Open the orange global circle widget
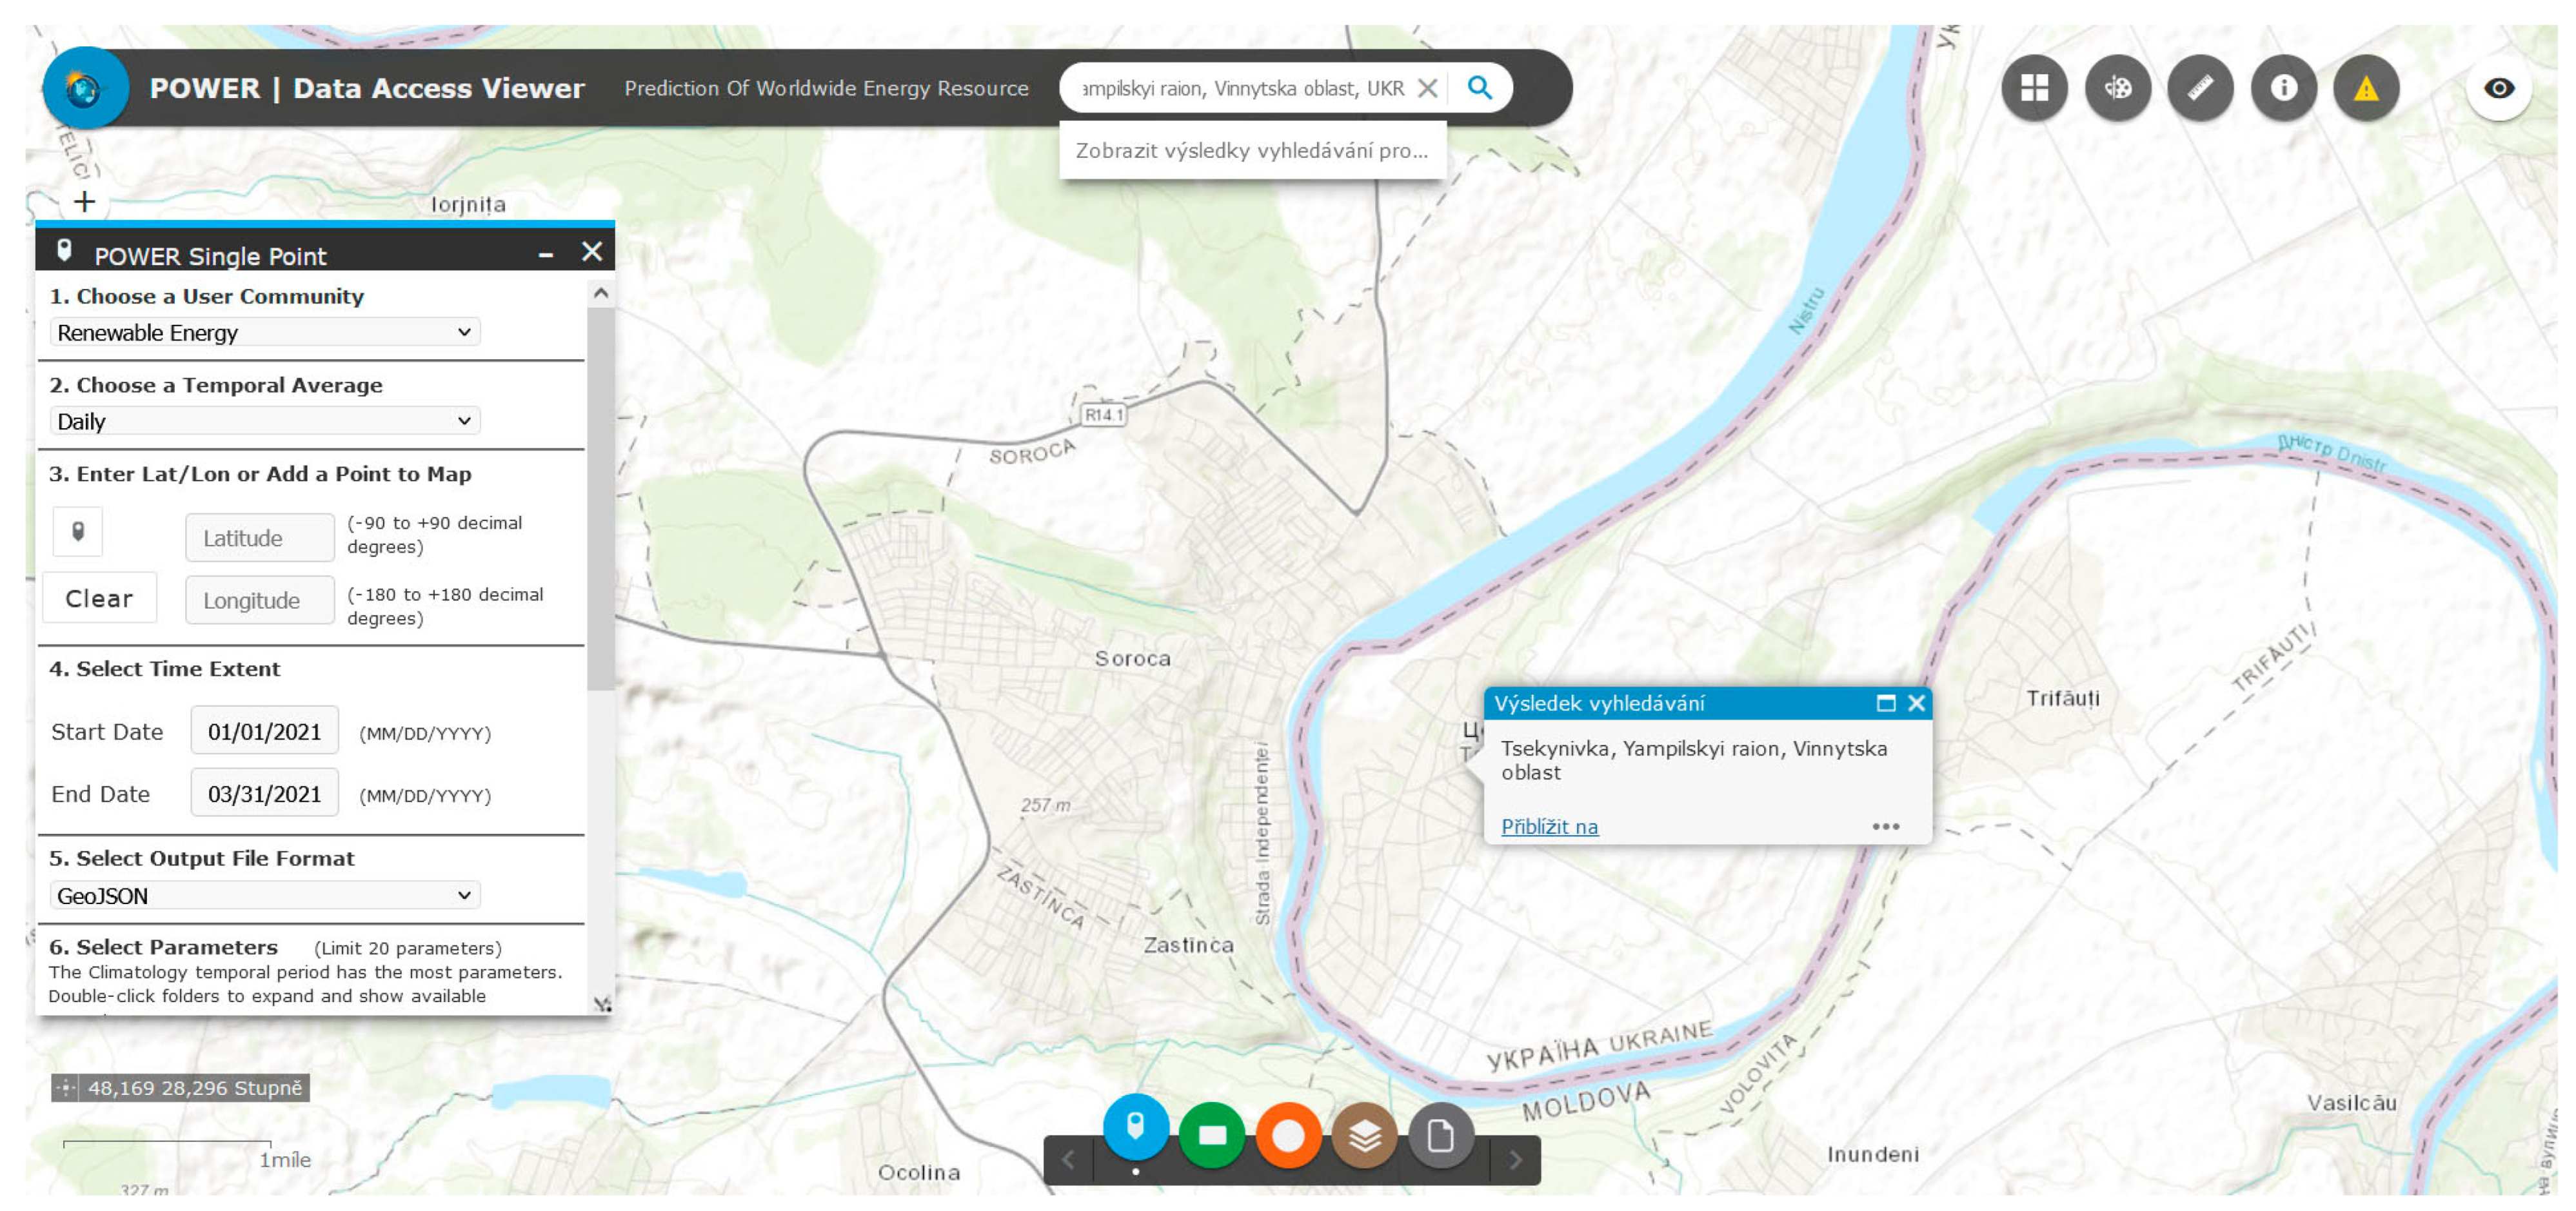This screenshot has height=1211, width=2576. (x=1288, y=1135)
